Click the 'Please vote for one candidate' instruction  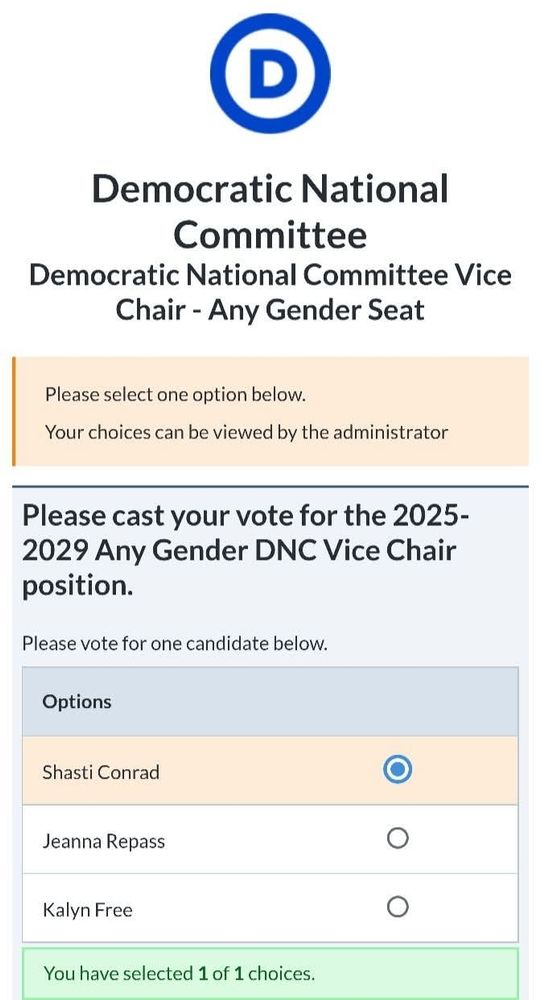point(175,643)
